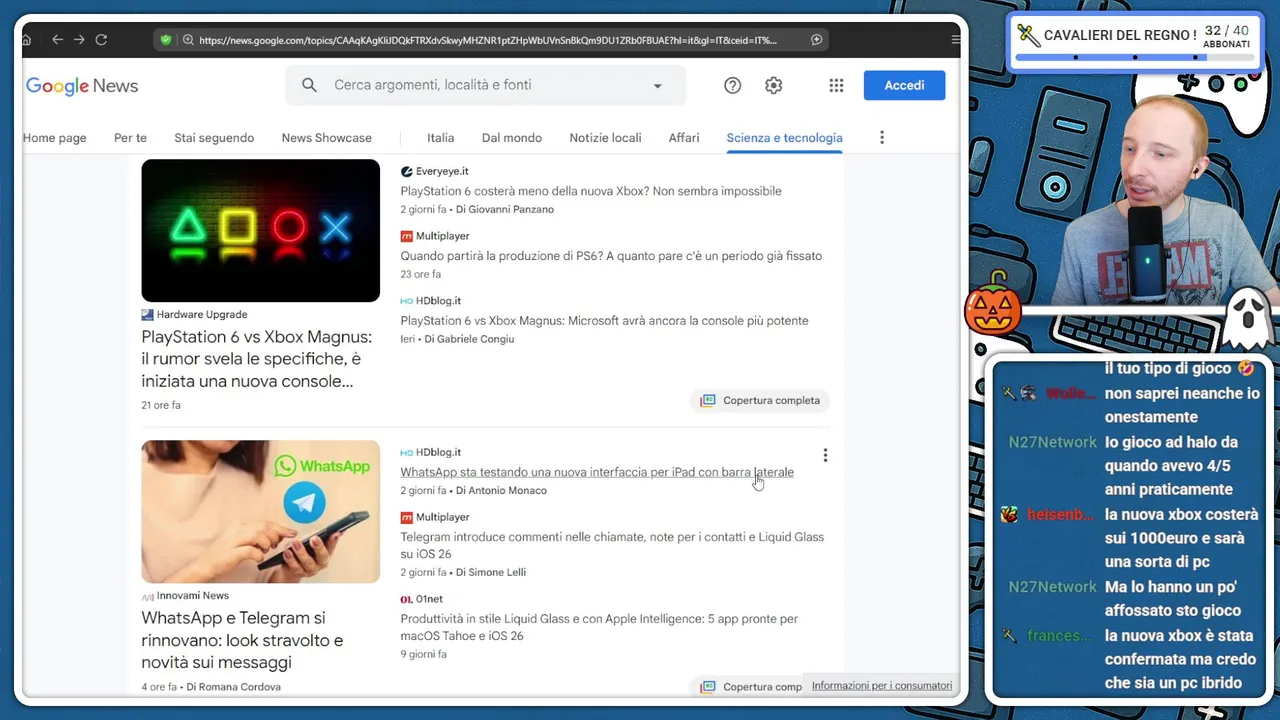Open article Telegram introduce commenti nelle chiamate

612,545
